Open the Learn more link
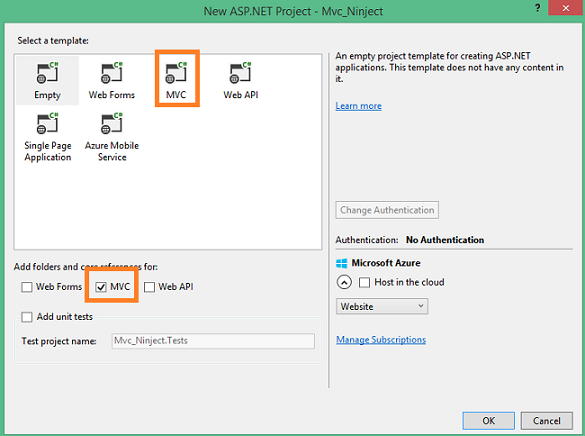The height and width of the screenshot is (436, 585). 358,106
